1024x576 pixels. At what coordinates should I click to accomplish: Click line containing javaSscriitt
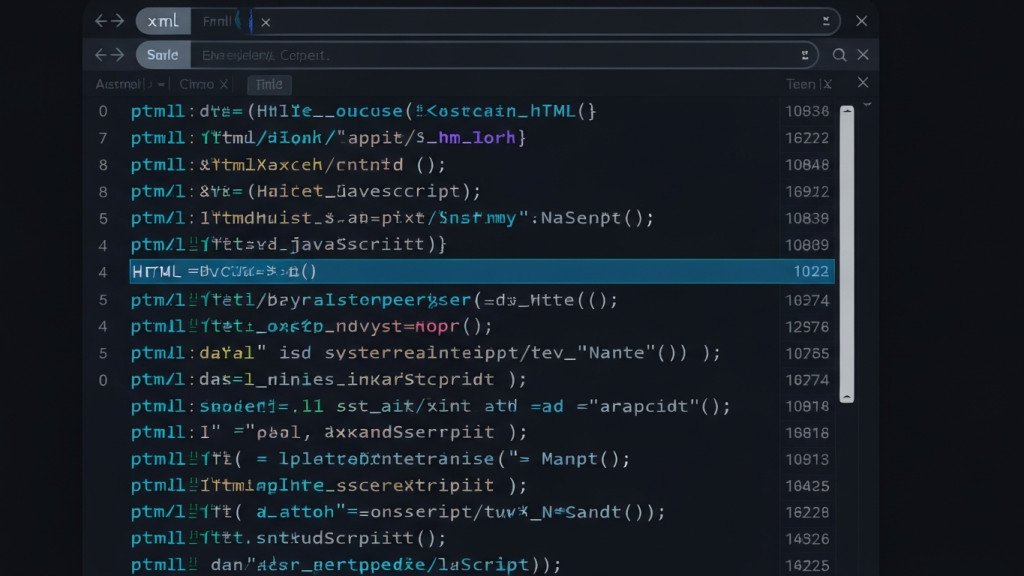pos(289,244)
